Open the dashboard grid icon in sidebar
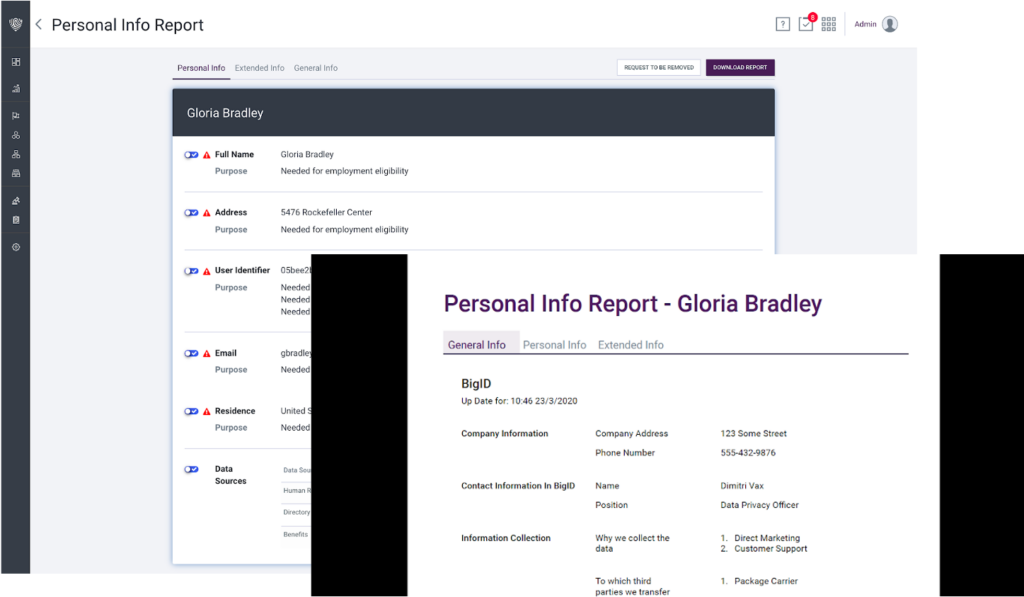 tap(15, 62)
